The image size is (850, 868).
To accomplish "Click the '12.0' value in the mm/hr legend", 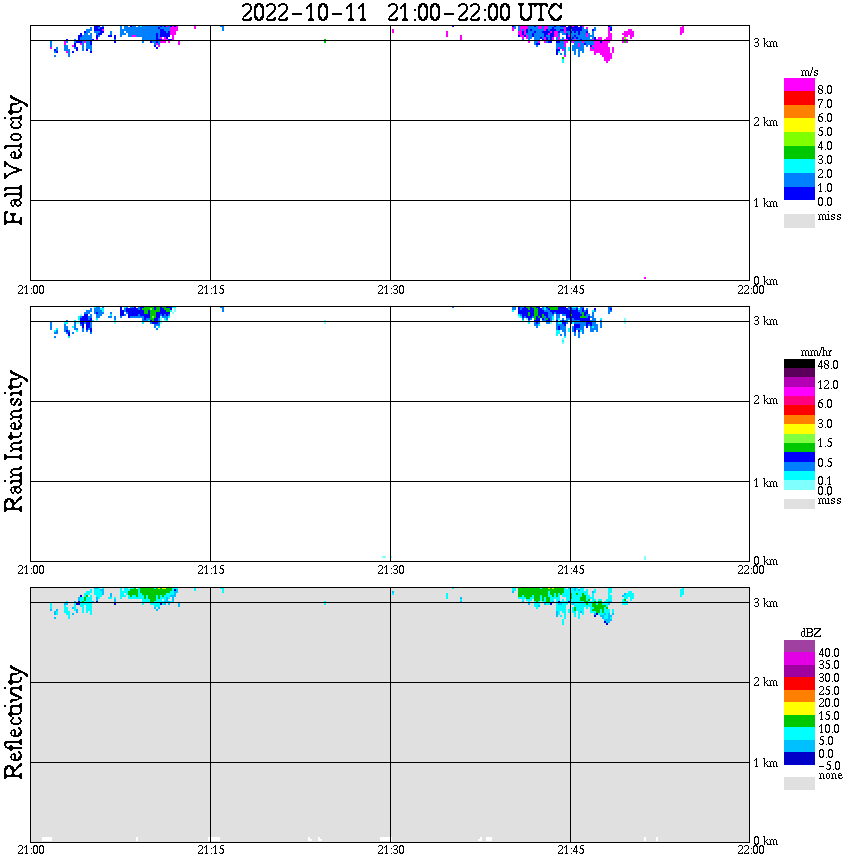I will (828, 384).
